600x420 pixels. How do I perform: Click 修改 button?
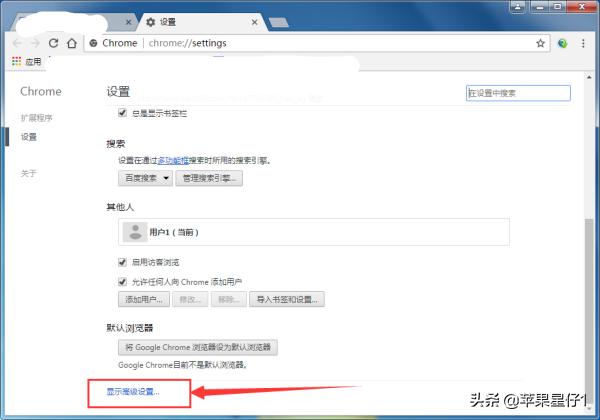(x=190, y=299)
